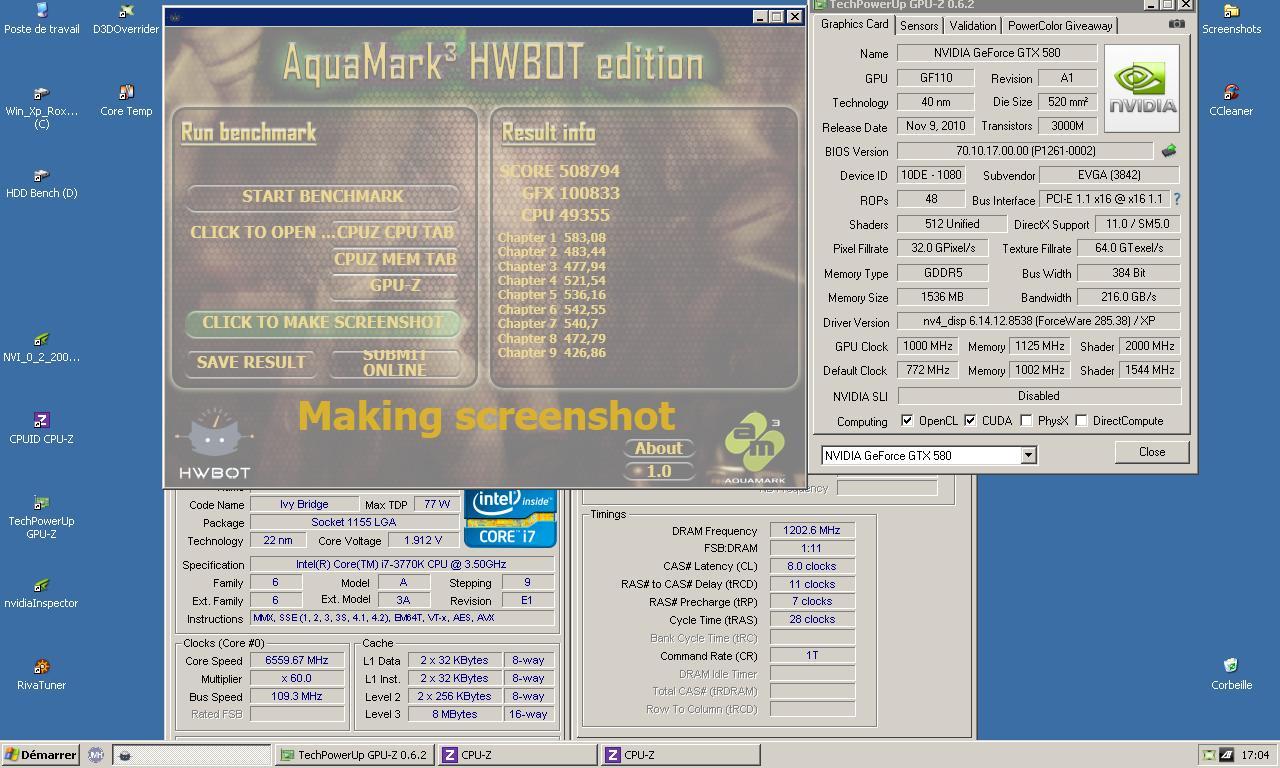Switch to second CPU-Z taskbar item
The width and height of the screenshot is (1280, 768).
(678, 755)
